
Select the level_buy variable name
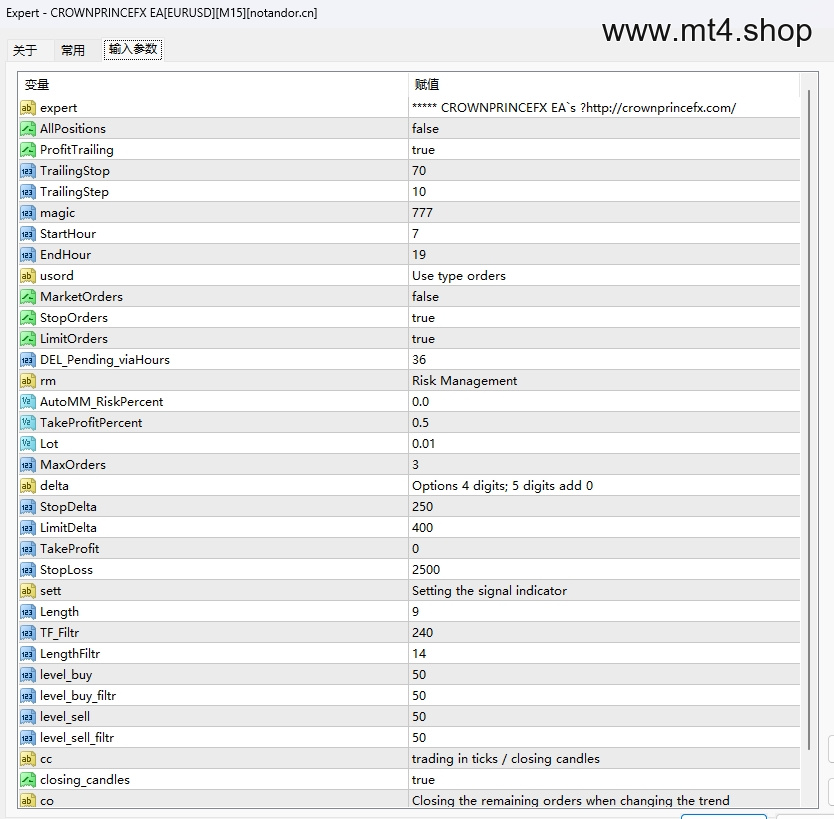[66, 675]
